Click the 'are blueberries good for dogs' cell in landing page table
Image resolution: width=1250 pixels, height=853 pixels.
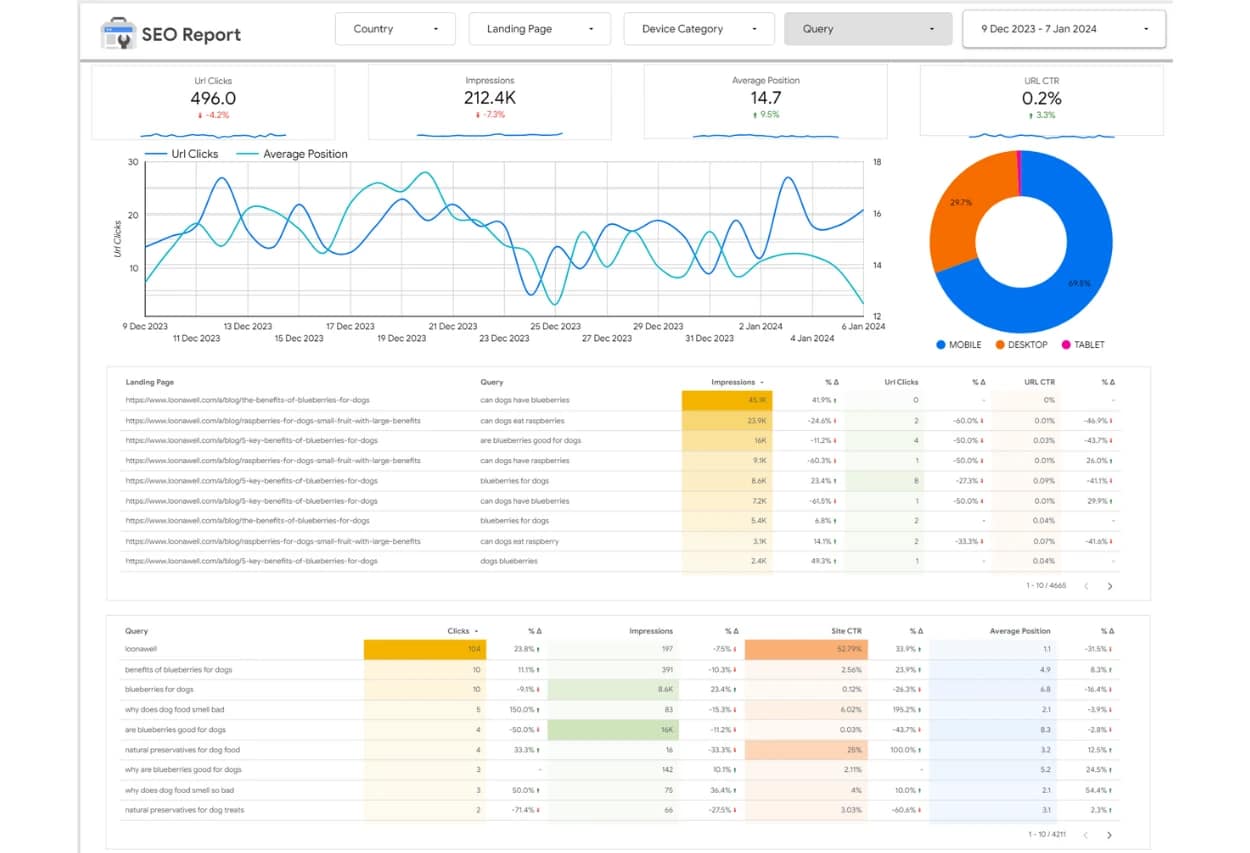pos(530,441)
